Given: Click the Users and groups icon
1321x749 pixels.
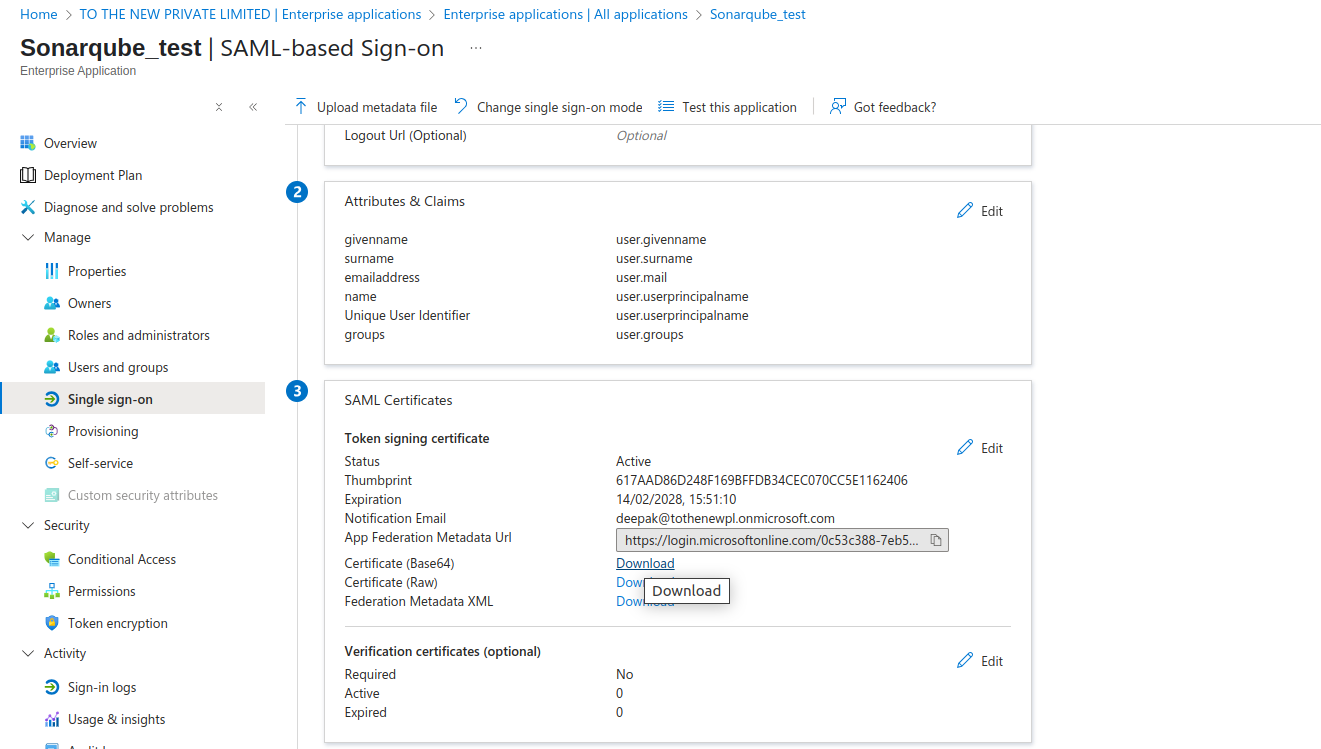Looking at the screenshot, I should [x=52, y=367].
